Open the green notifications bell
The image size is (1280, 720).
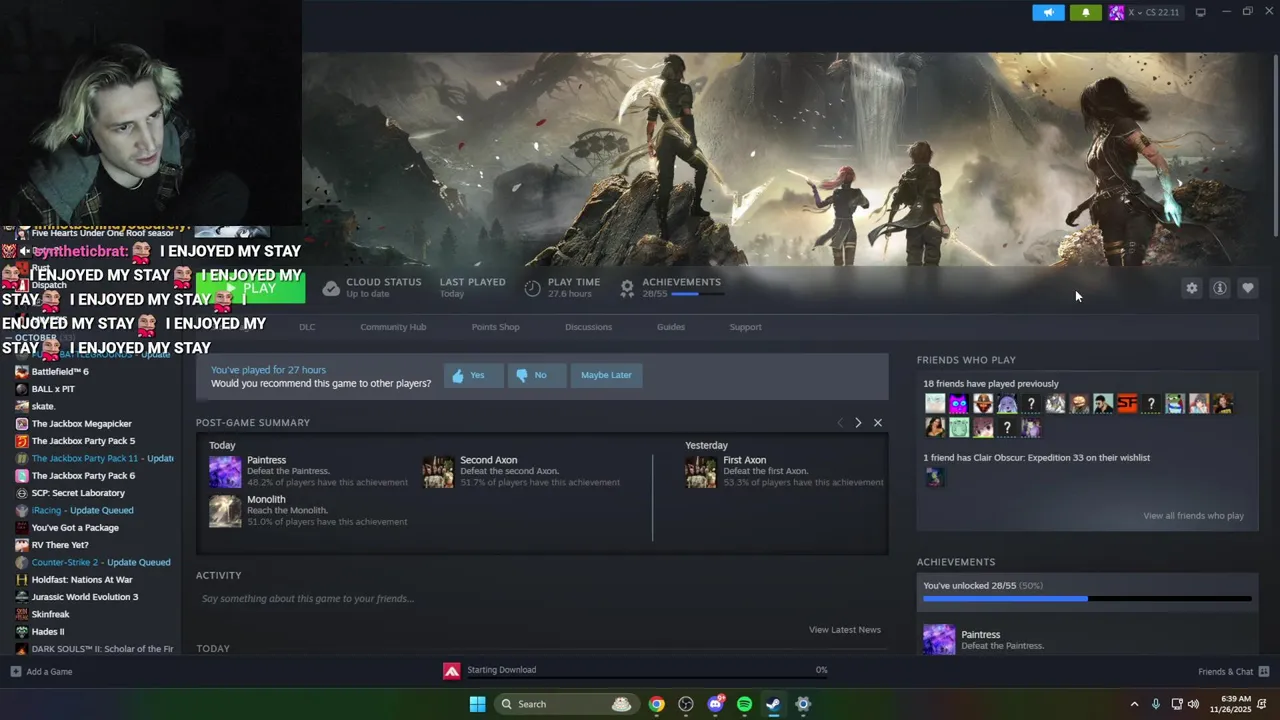click(x=1086, y=12)
